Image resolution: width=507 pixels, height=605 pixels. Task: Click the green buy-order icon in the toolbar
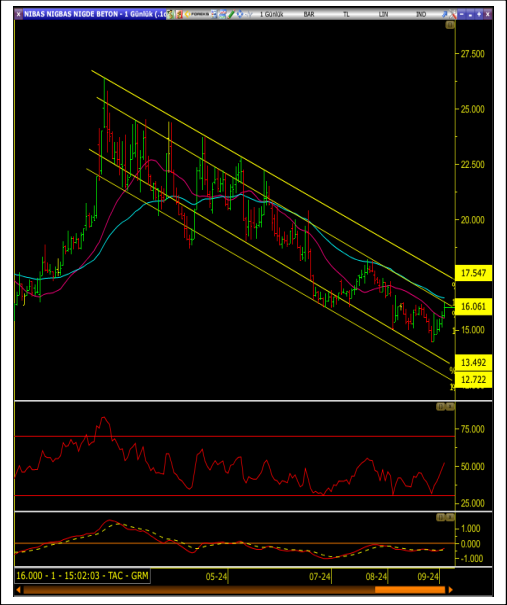click(x=171, y=14)
